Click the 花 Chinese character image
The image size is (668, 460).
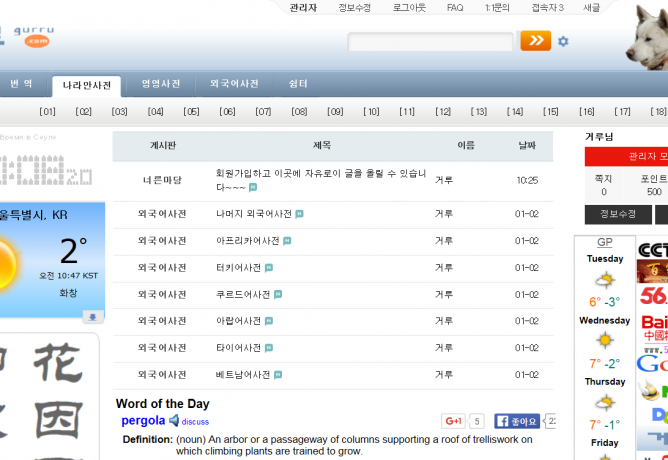58,363
